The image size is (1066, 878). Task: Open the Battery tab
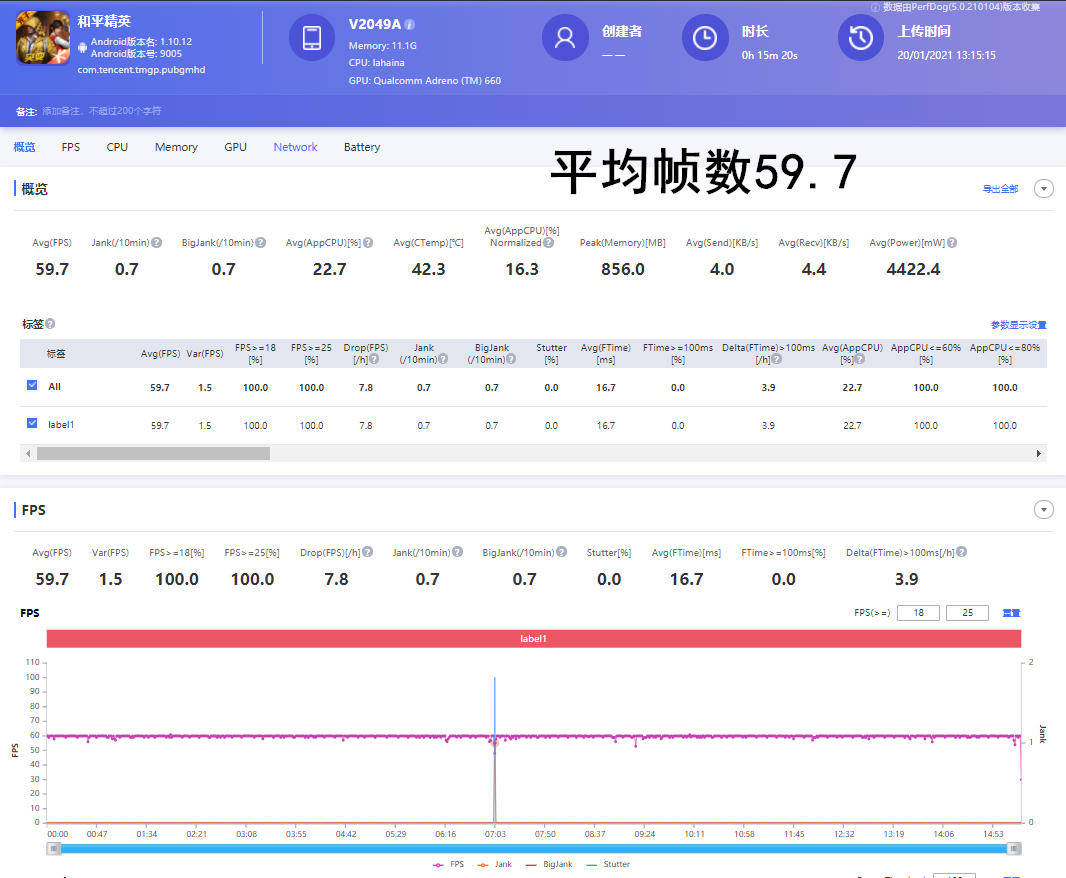pos(361,147)
